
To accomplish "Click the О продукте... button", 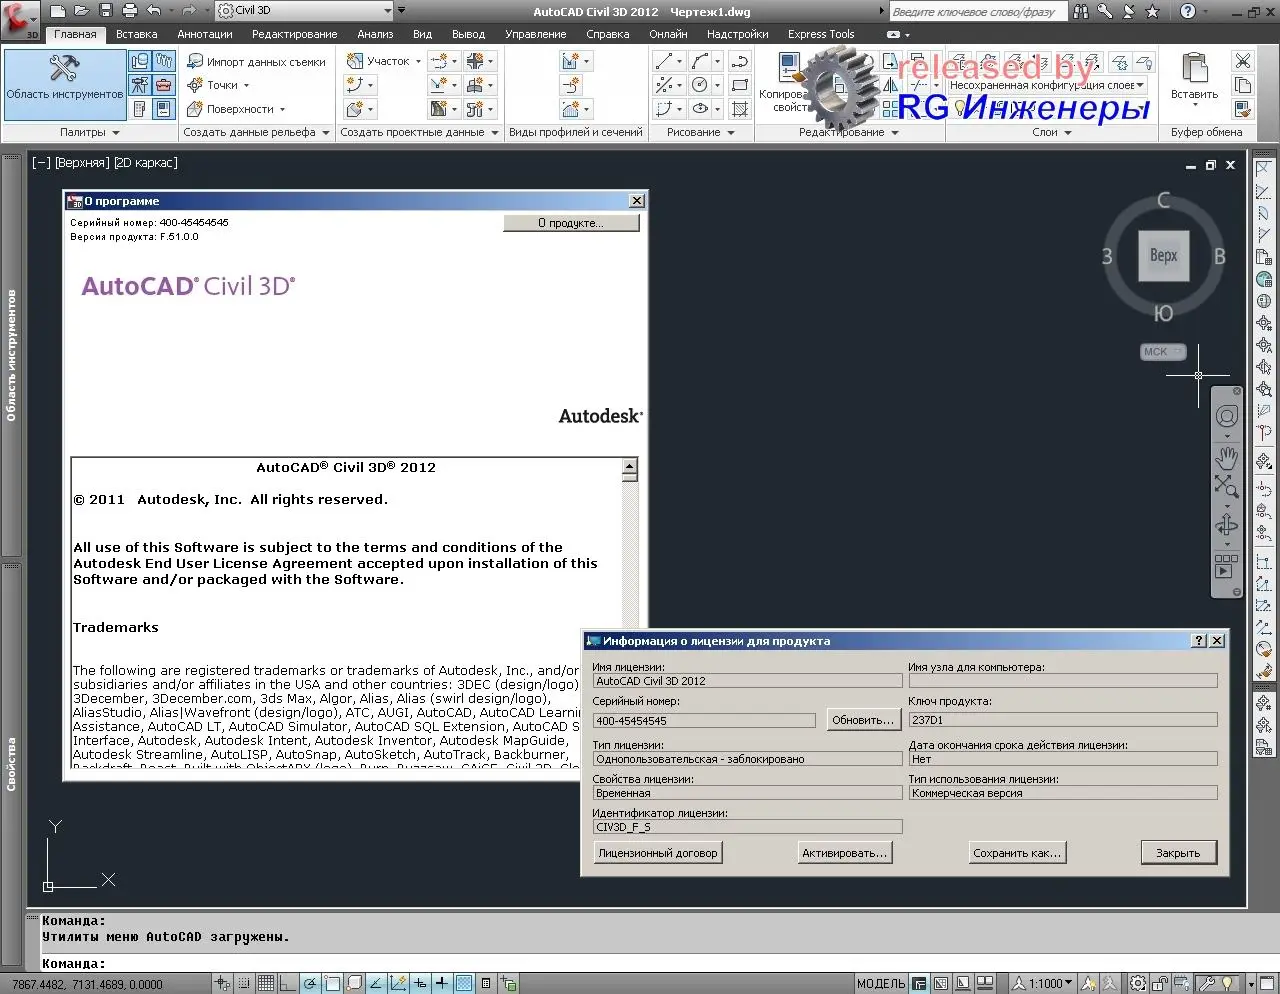I will tap(571, 223).
